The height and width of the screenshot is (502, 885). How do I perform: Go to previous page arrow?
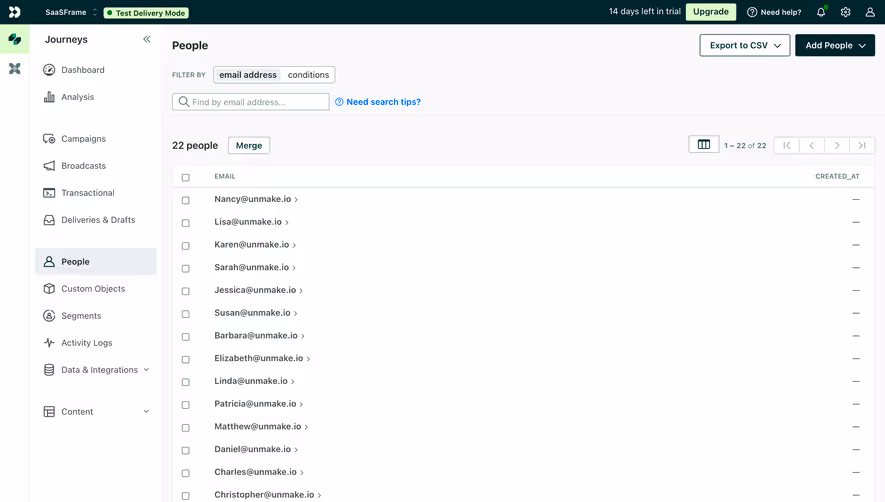[x=812, y=146]
